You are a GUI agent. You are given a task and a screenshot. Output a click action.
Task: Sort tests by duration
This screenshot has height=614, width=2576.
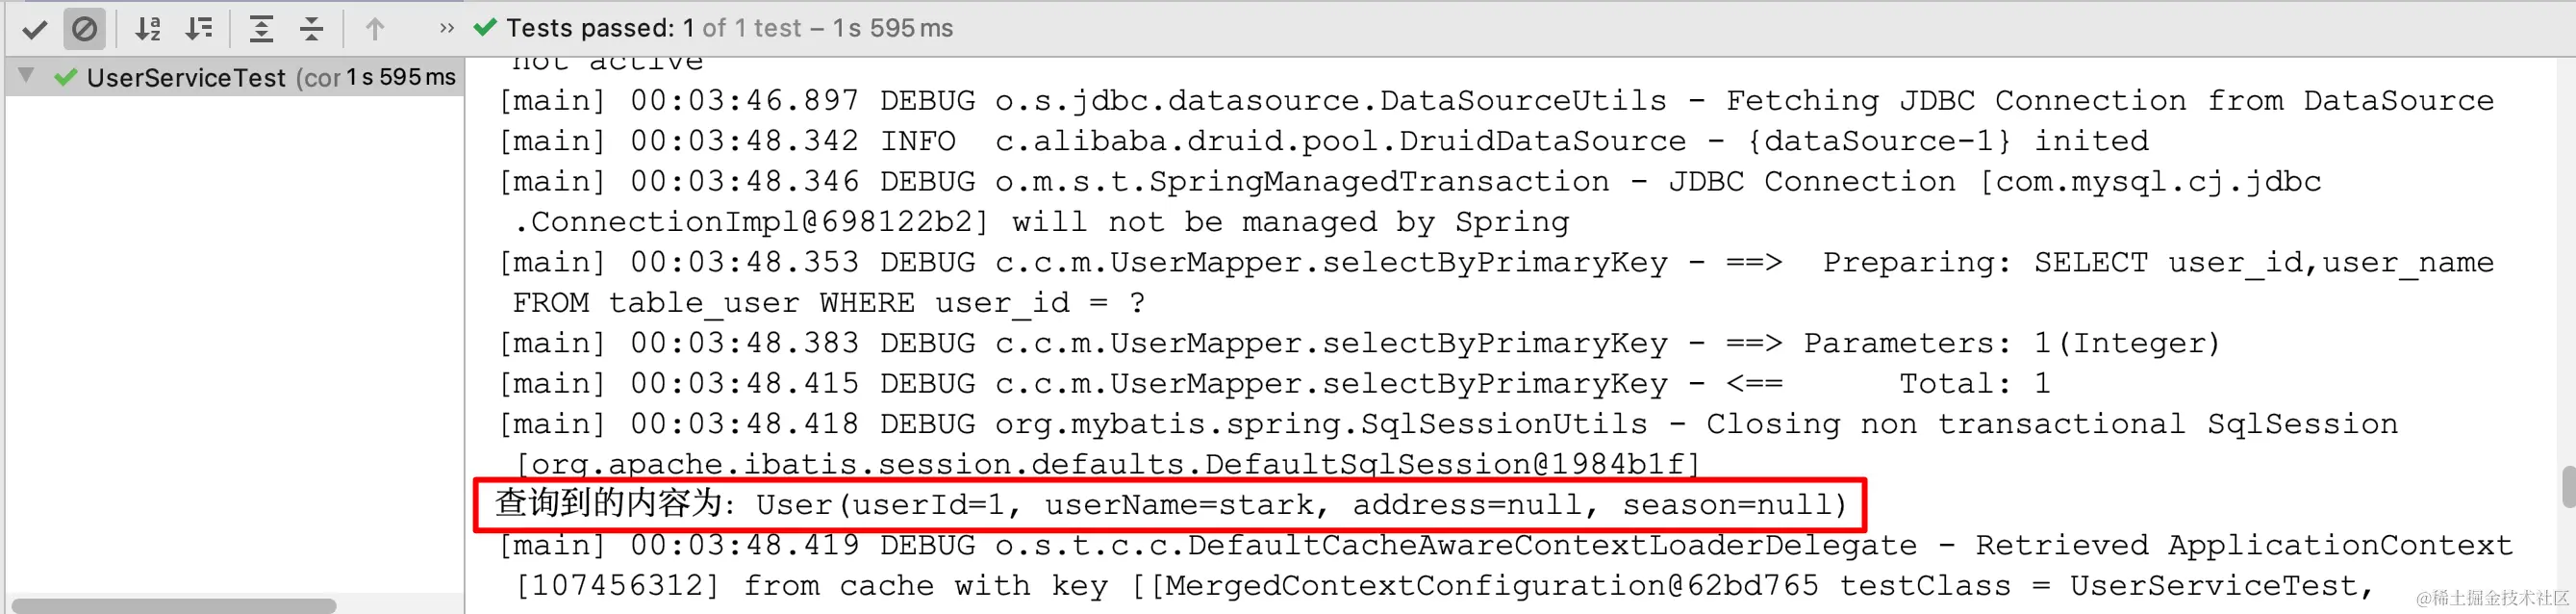pyautogui.click(x=199, y=29)
